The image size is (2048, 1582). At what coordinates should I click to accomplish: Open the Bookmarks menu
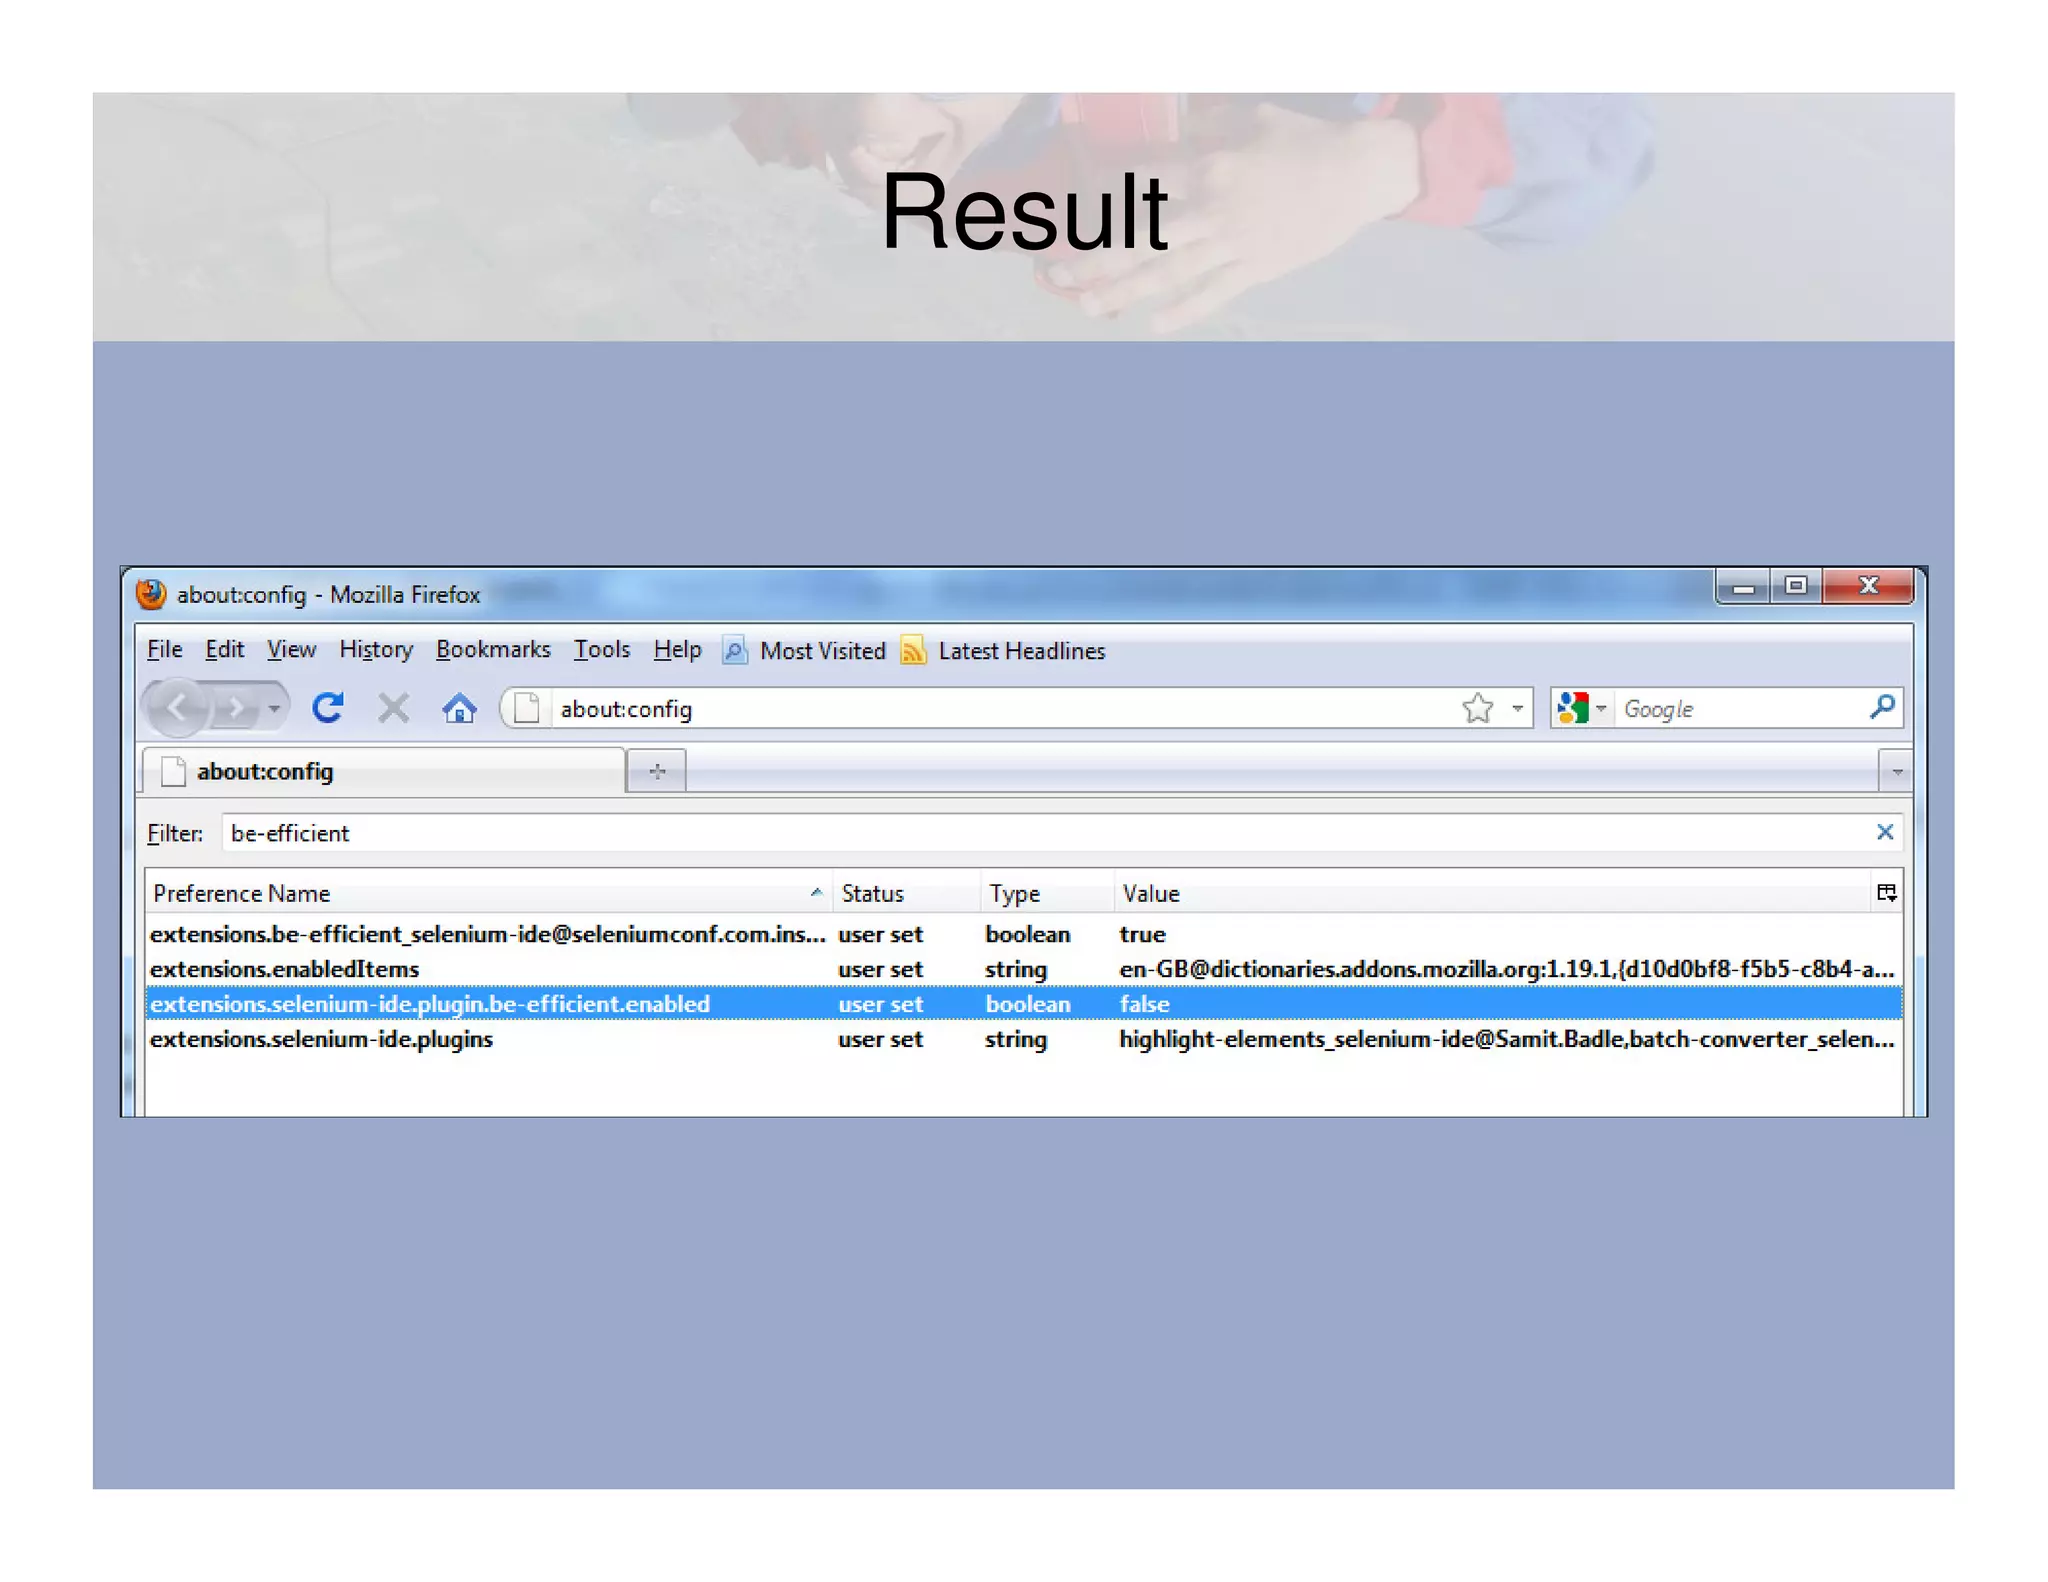pos(493,650)
